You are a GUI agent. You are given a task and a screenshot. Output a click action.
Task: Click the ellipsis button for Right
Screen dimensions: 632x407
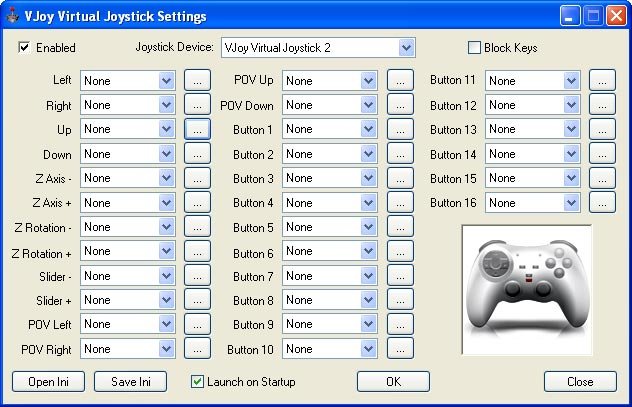click(198, 105)
